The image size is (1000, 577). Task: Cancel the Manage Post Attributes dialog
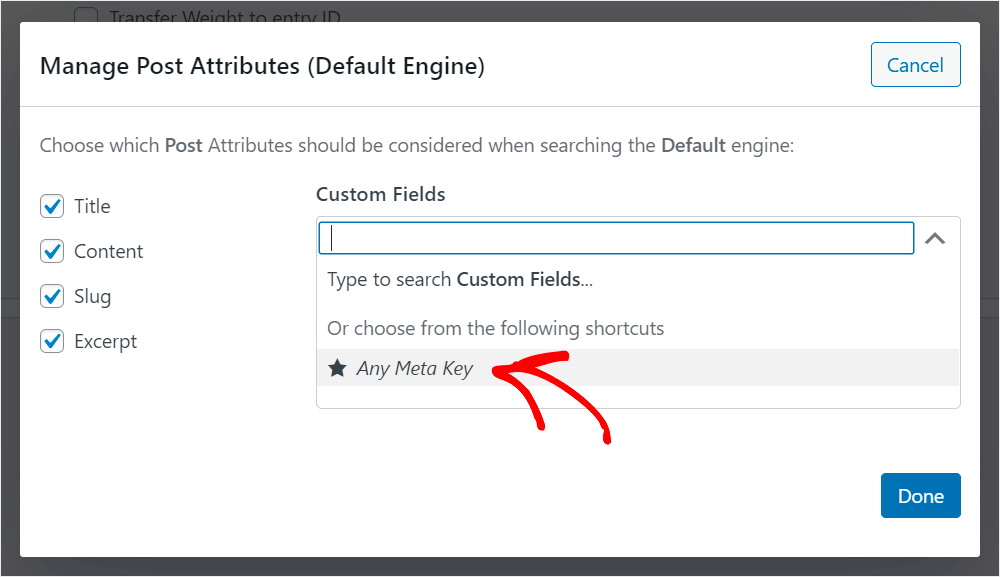coord(915,64)
